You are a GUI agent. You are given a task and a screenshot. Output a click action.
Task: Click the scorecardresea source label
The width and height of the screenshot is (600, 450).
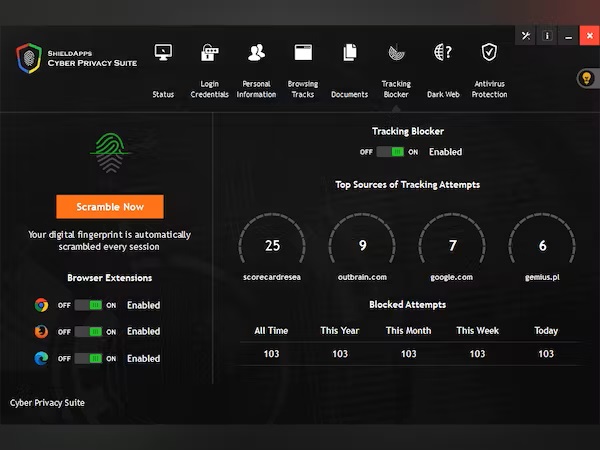point(272,277)
